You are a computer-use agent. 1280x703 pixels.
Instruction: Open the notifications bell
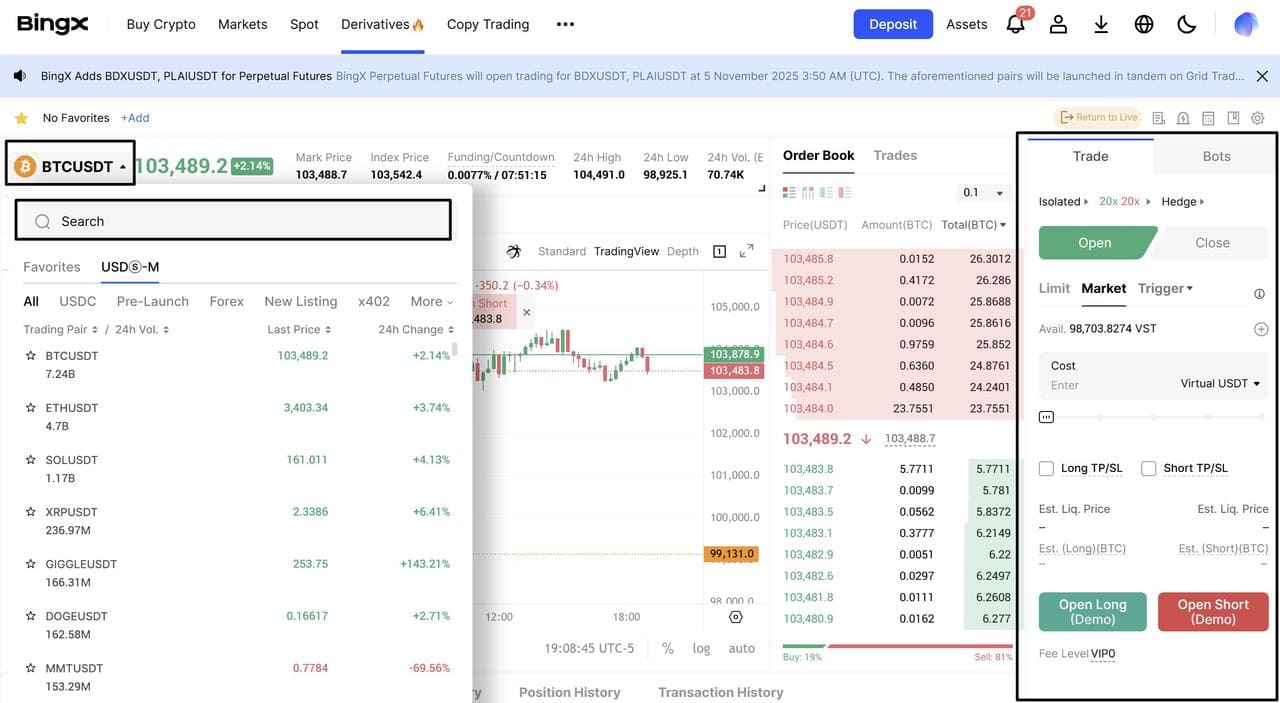click(x=1016, y=25)
